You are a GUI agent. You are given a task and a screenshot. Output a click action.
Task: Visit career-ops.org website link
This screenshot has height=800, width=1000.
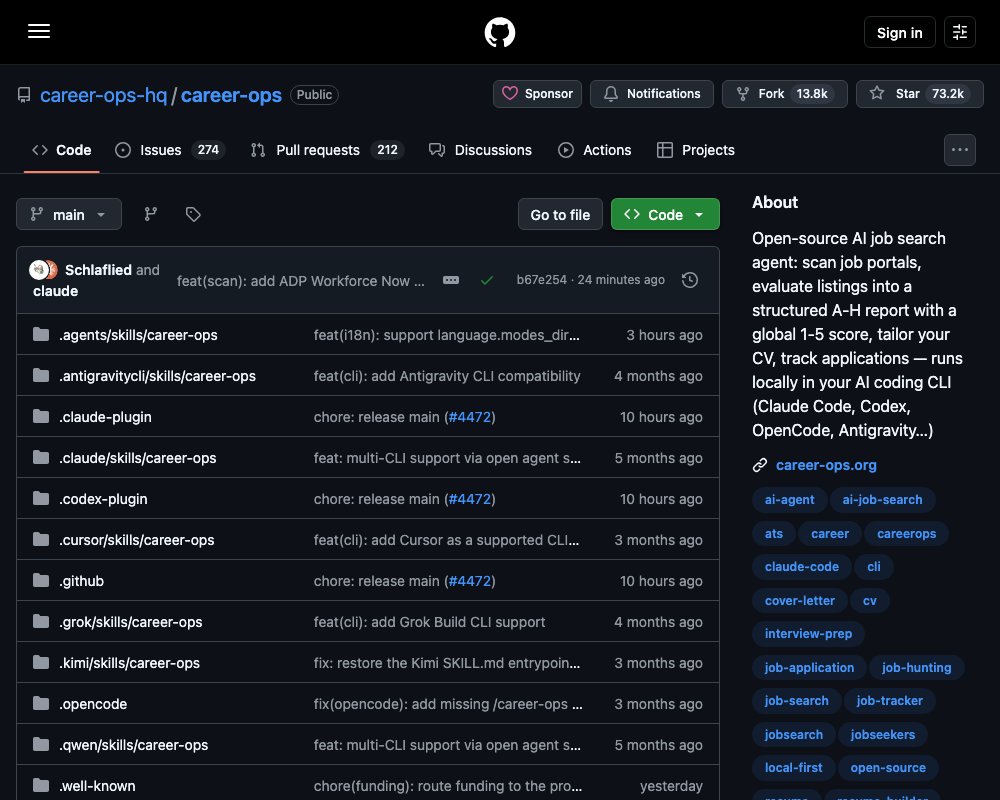coord(826,465)
